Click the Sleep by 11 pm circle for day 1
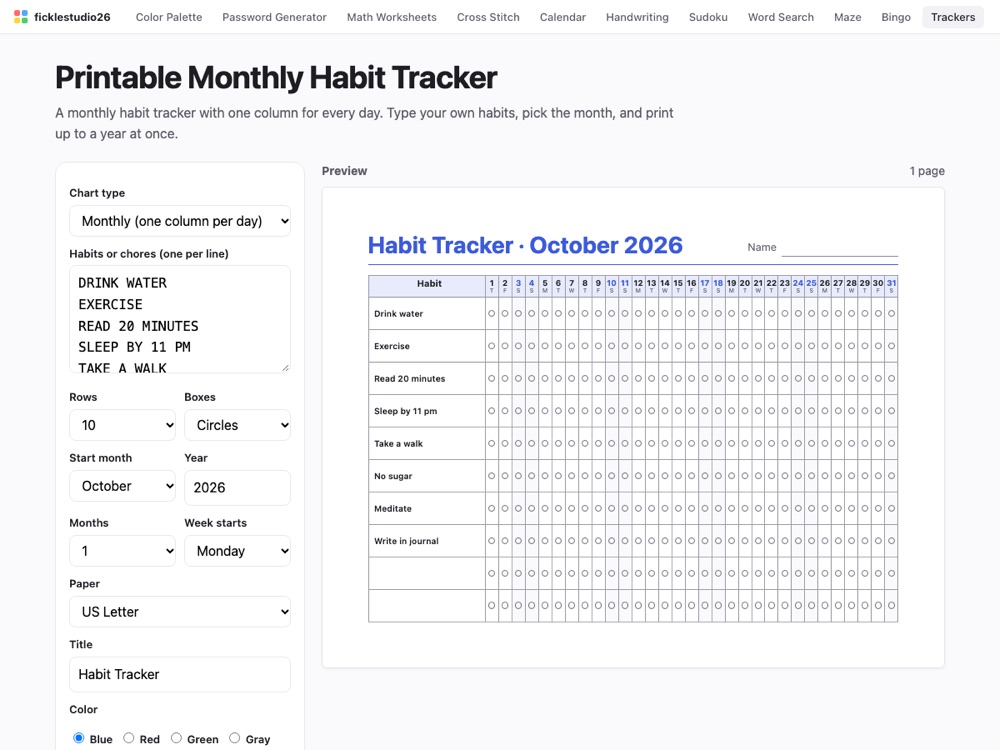 point(492,411)
